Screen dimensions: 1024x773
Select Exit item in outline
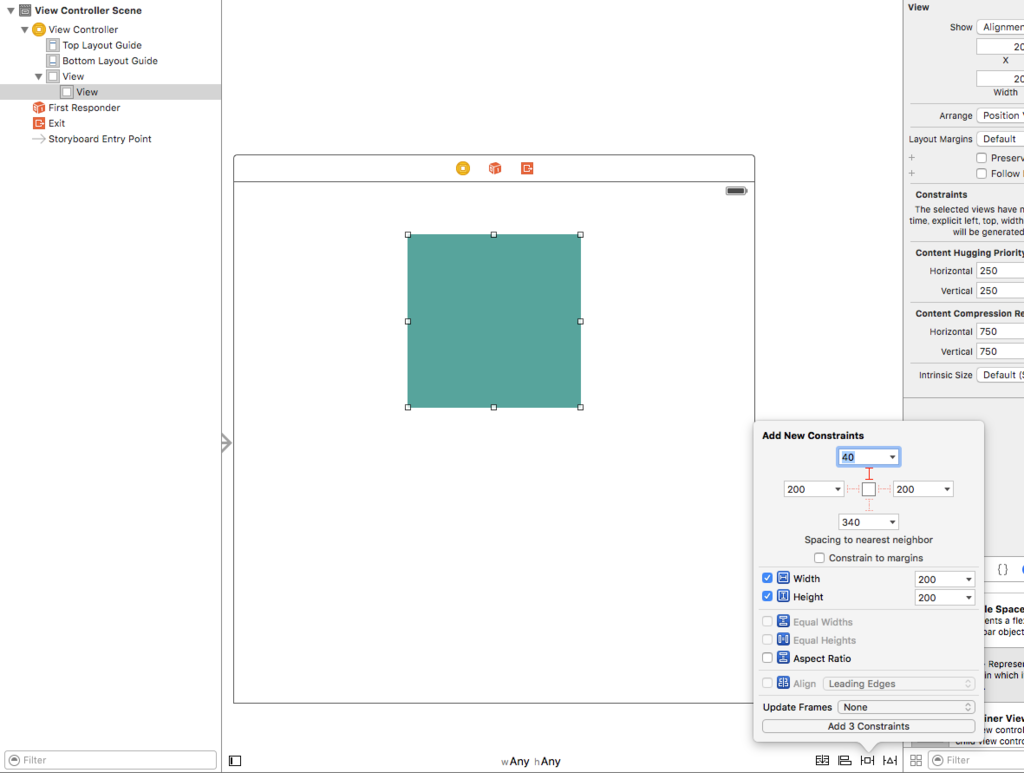[56, 123]
